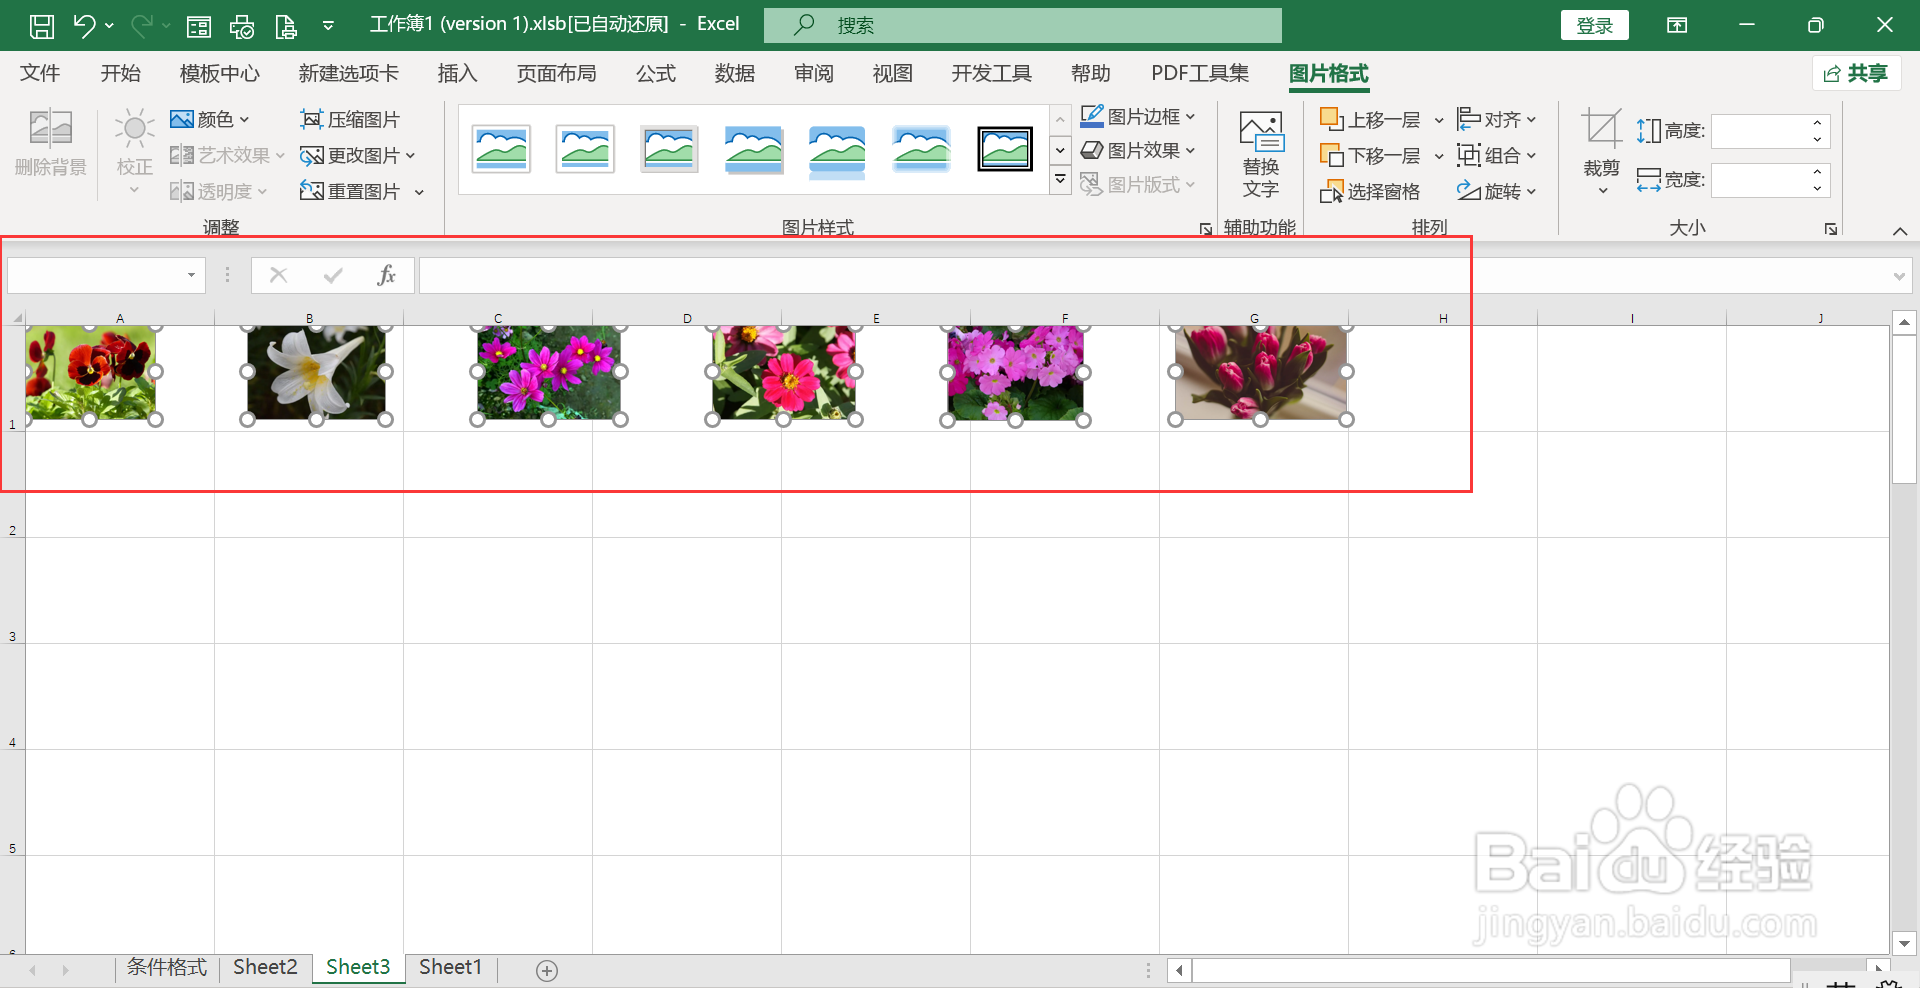1920x988 pixels.
Task: Open the 条件格式 sheet tab
Action: [x=167, y=967]
